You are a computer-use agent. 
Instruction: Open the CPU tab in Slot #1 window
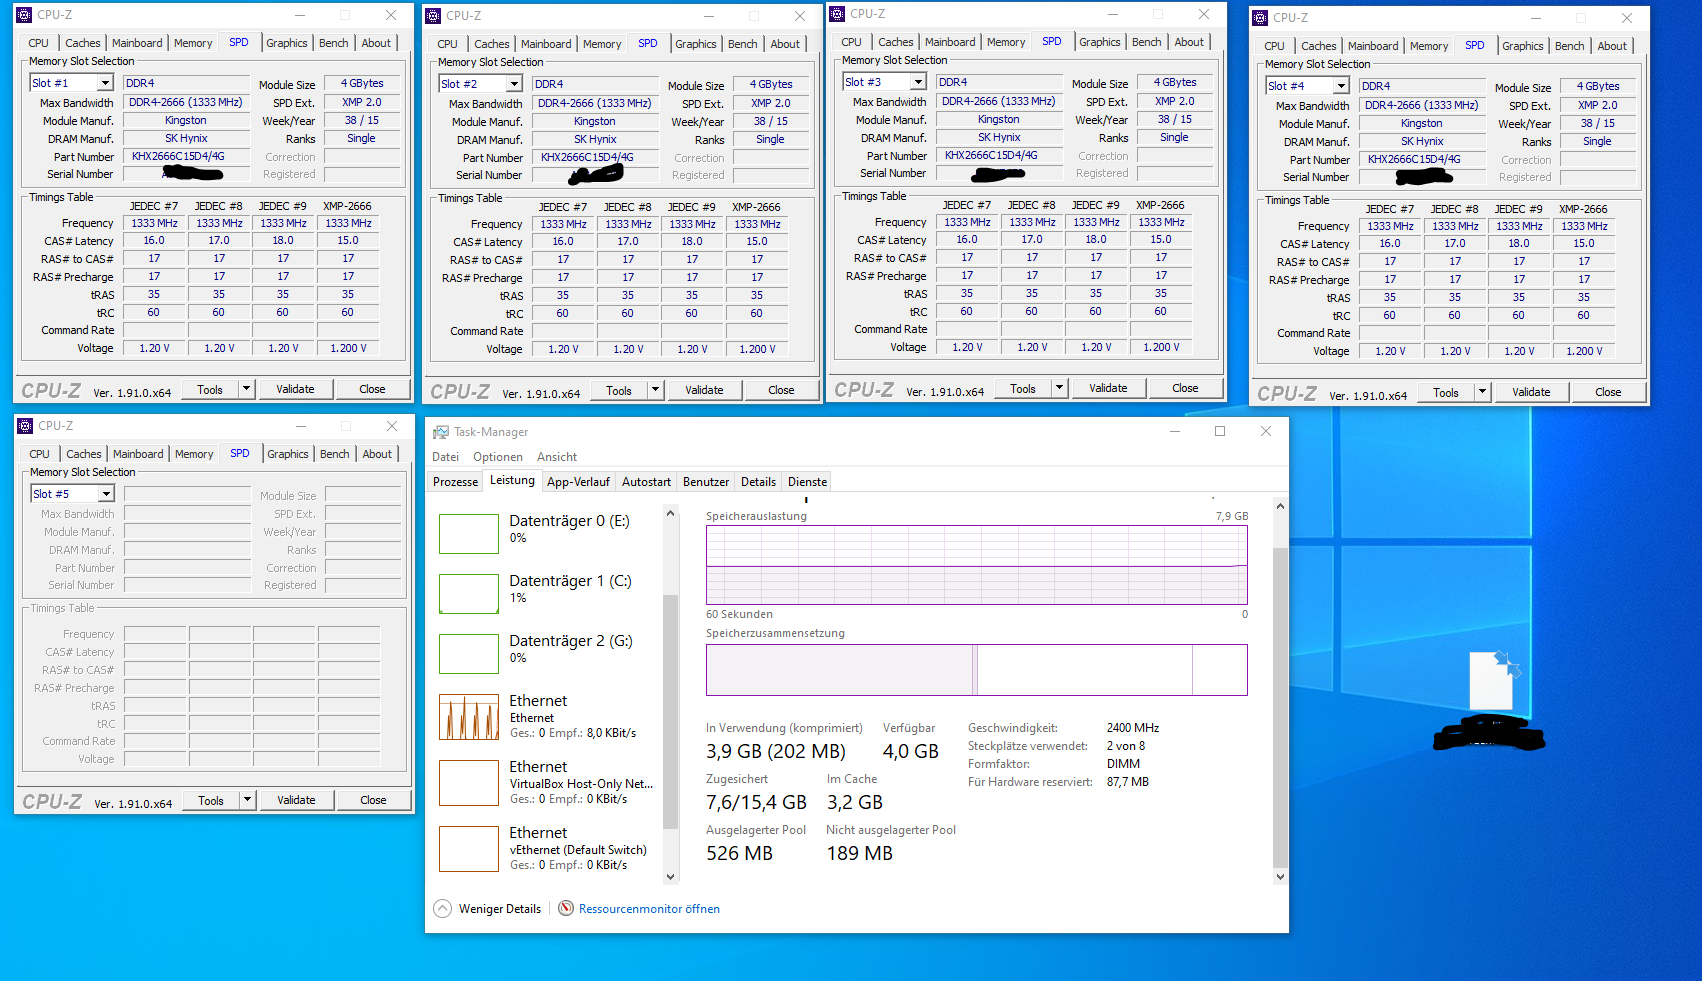tap(39, 43)
